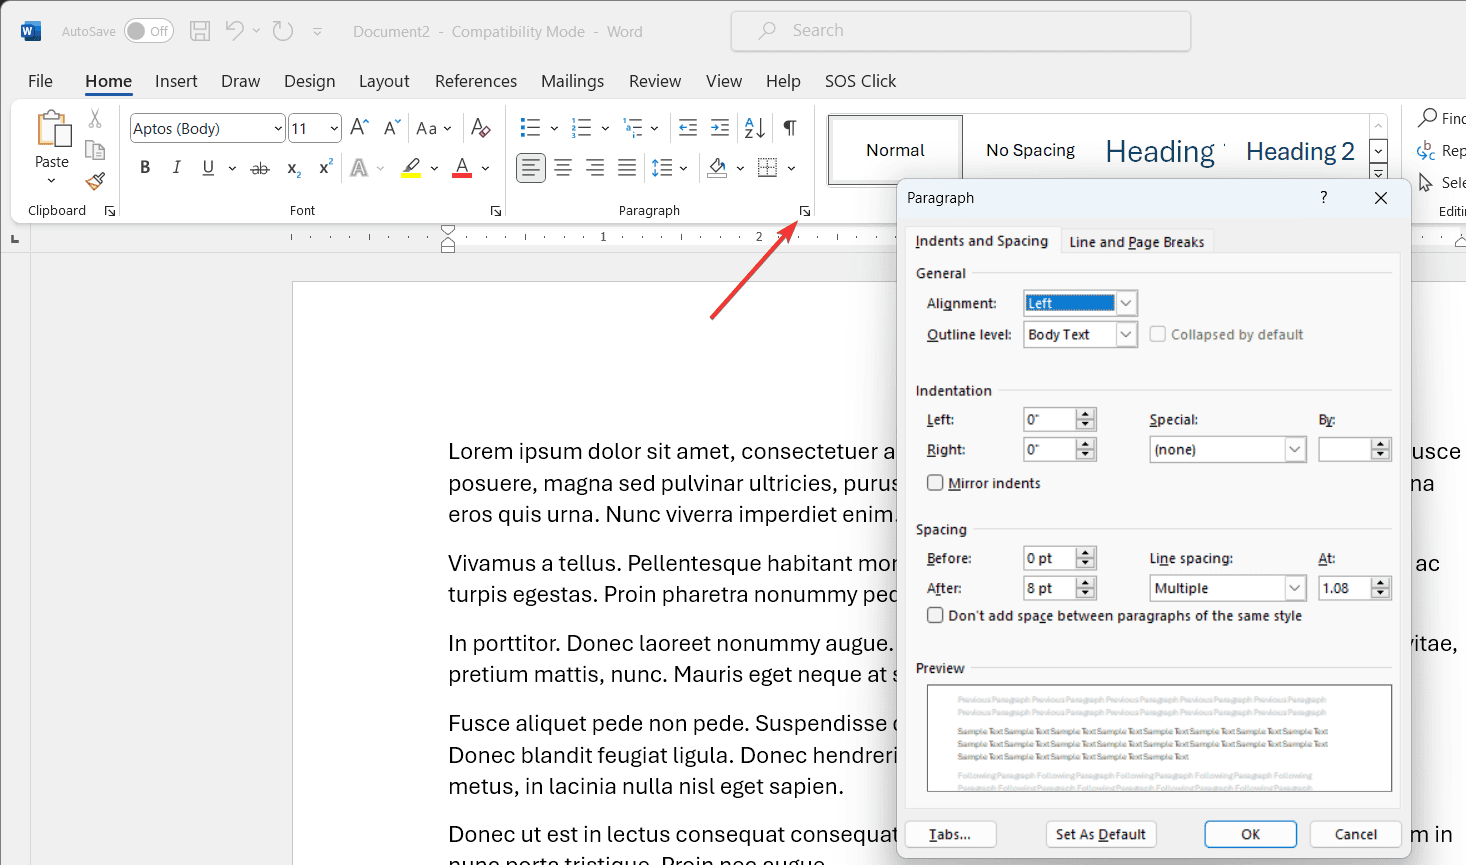Start a bulleted list
Screen dimensions: 1466x865
[x=530, y=128]
